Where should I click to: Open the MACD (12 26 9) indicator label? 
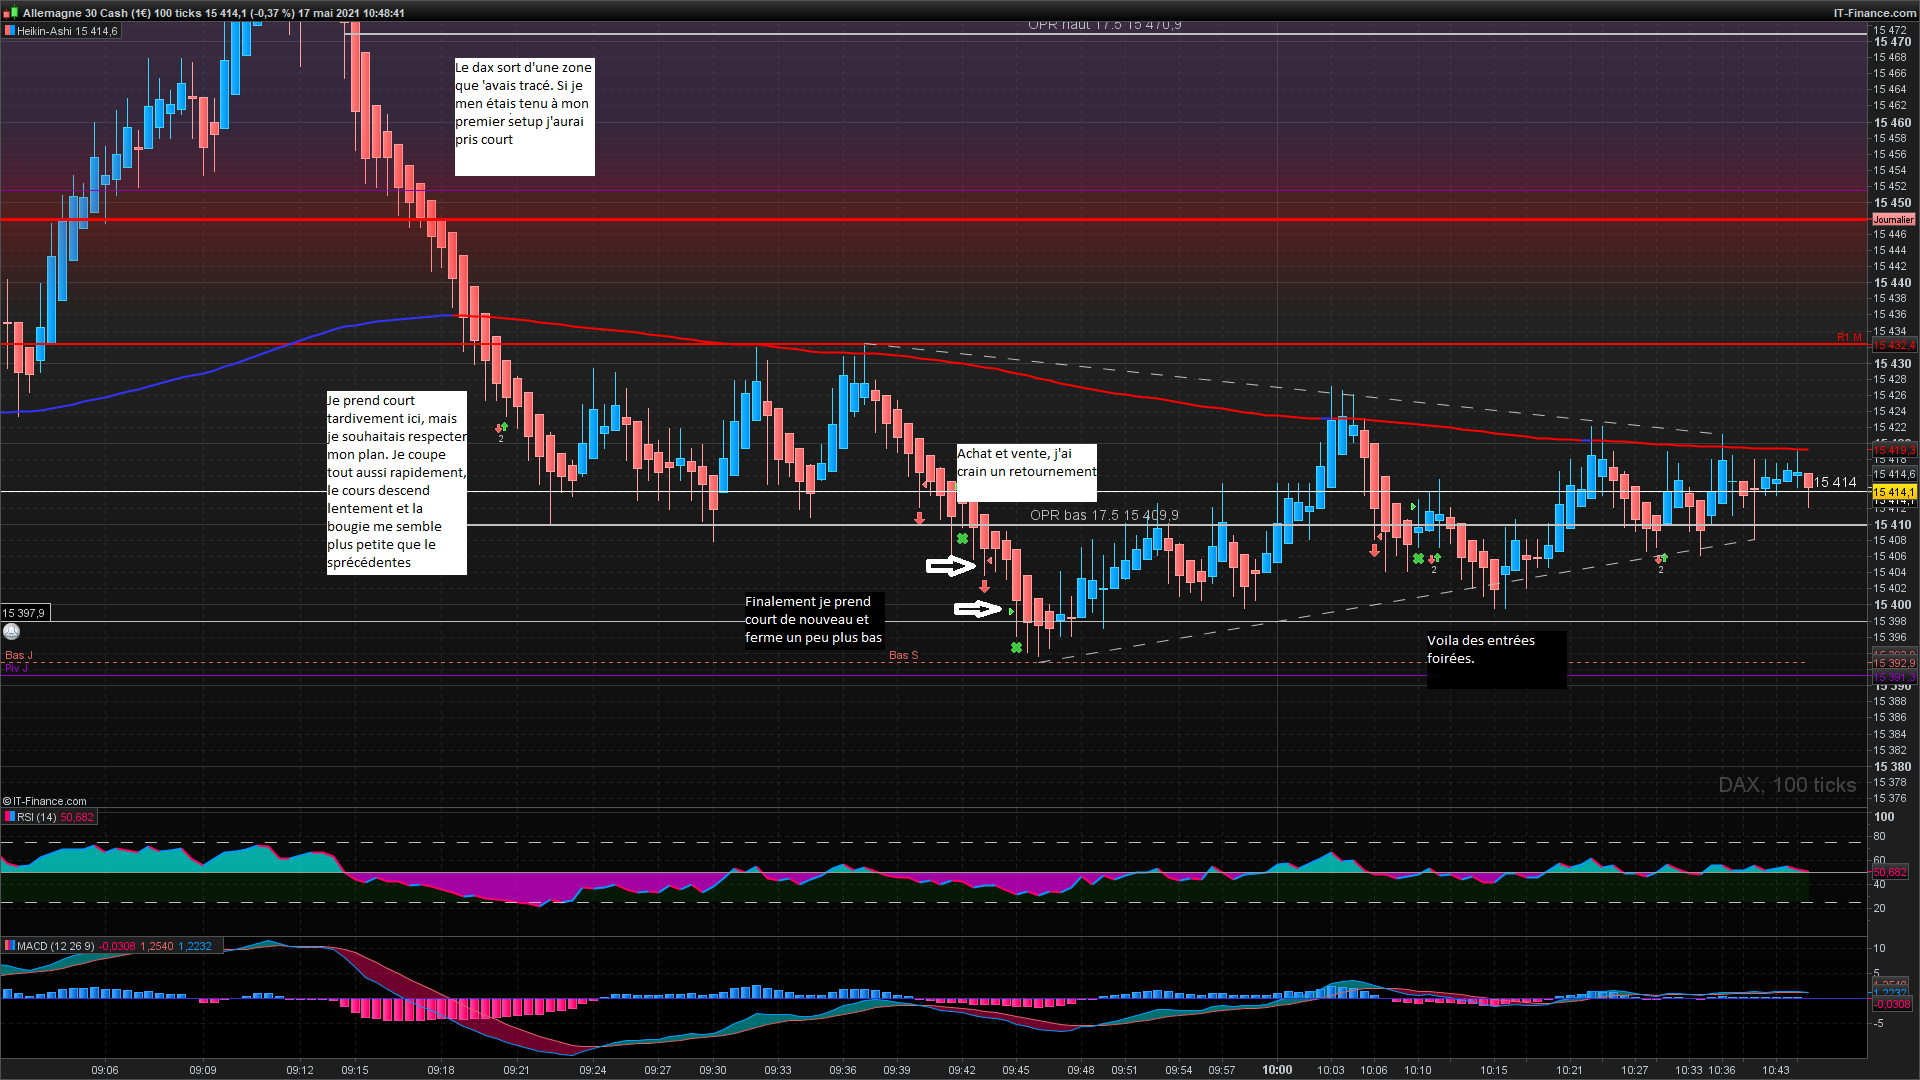[x=55, y=945]
